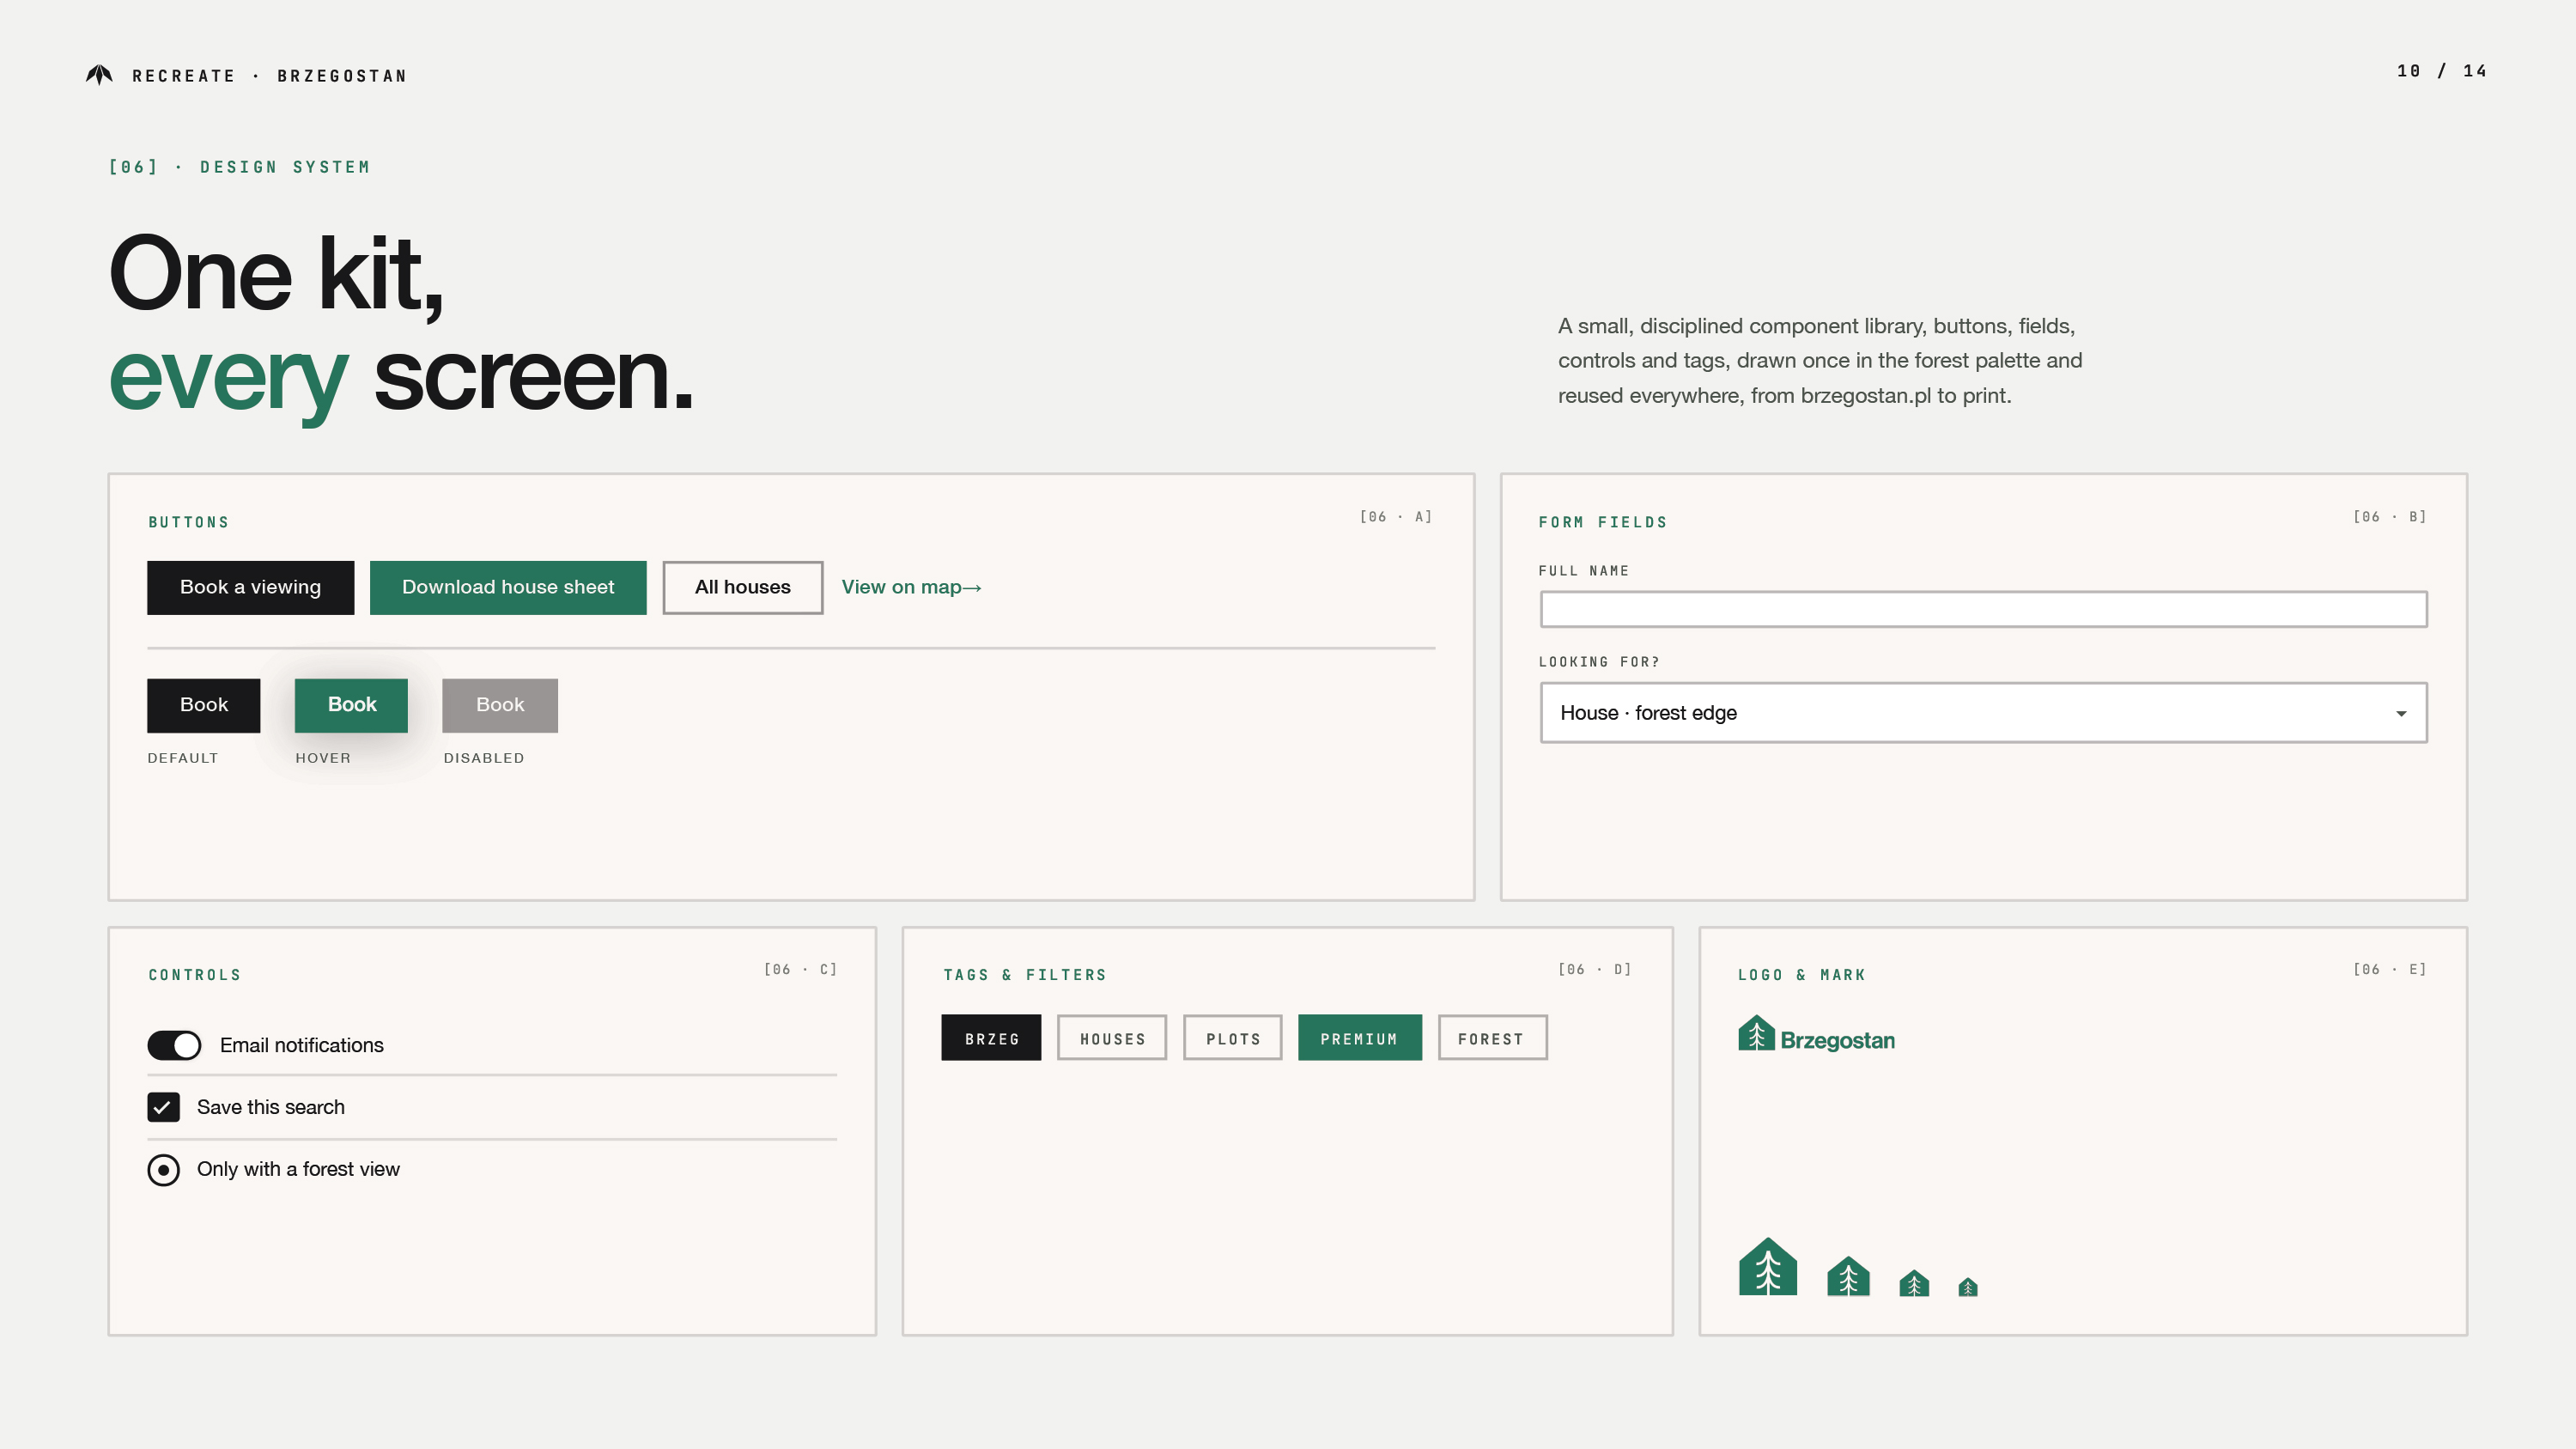The width and height of the screenshot is (2576, 1449).
Task: Click the LOOKING FOR? field label
Action: (1598, 662)
